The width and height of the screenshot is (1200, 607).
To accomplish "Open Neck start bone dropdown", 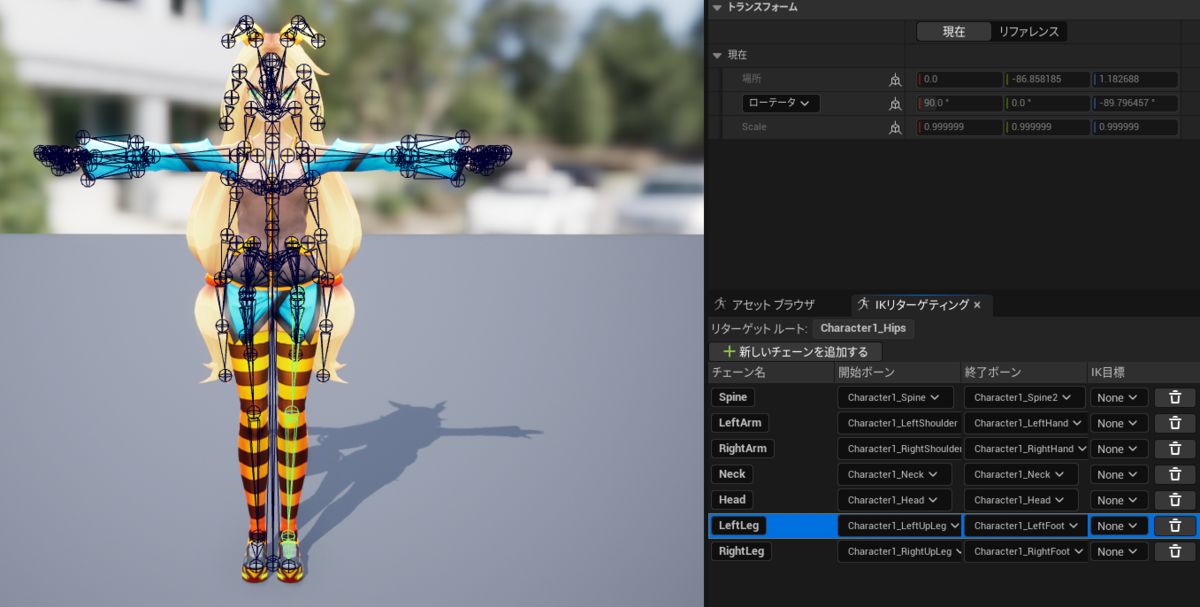I will click(x=895, y=474).
